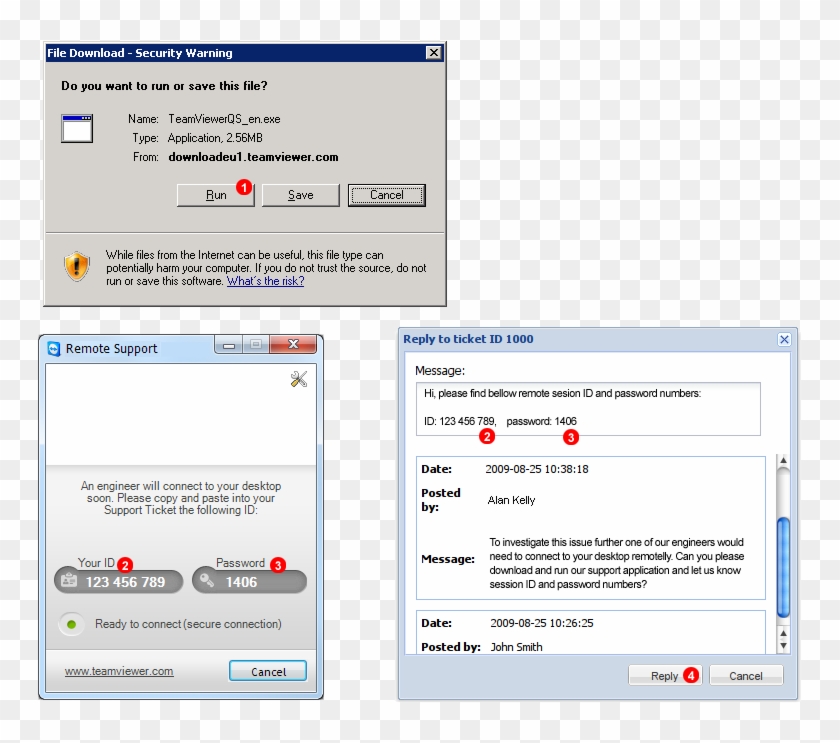Save the TeamViewer download instead
This screenshot has height=743, width=840.
coord(300,195)
